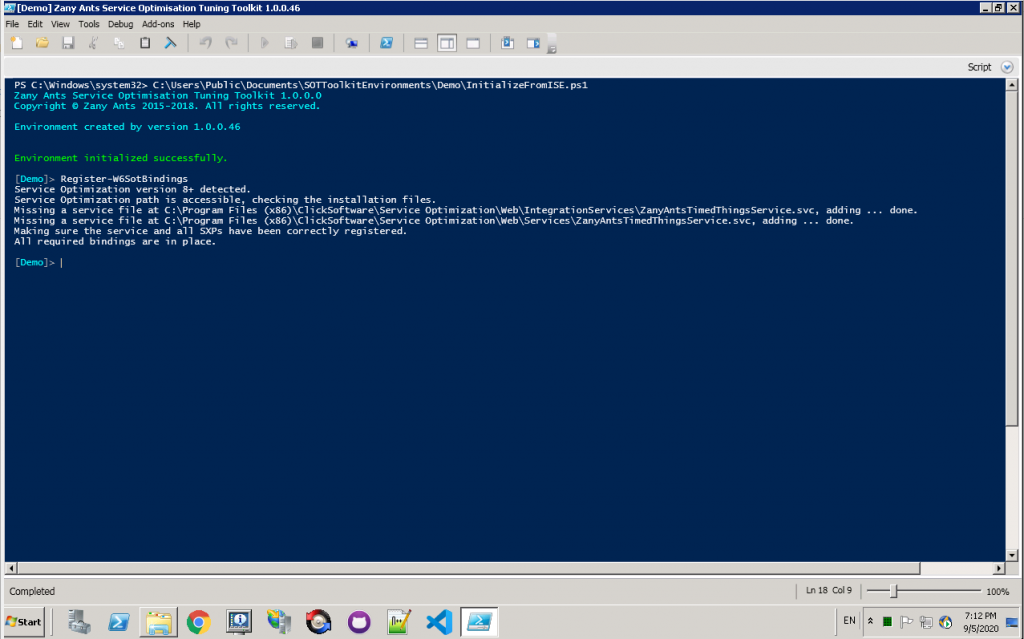Show script pane on the right layout icon
This screenshot has width=1024, height=639.
click(x=447, y=43)
